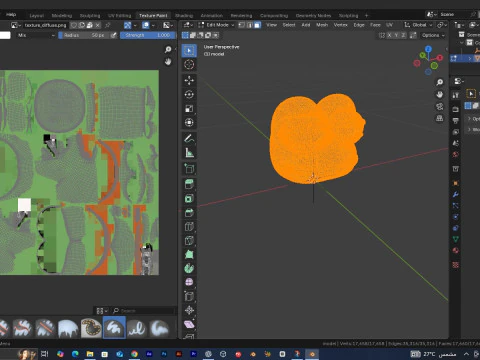
Task: Adjust the brush Strength slider
Action: point(147,35)
